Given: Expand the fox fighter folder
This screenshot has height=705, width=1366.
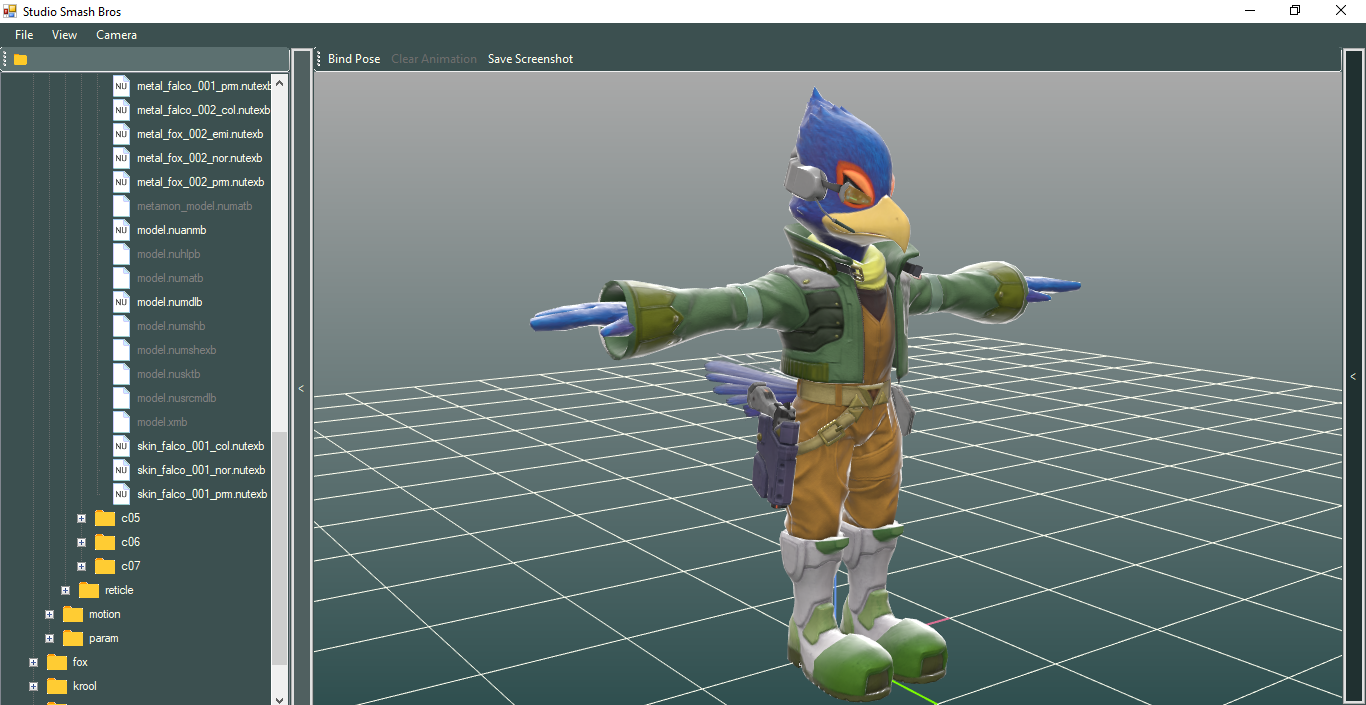Looking at the screenshot, I should pyautogui.click(x=33, y=662).
